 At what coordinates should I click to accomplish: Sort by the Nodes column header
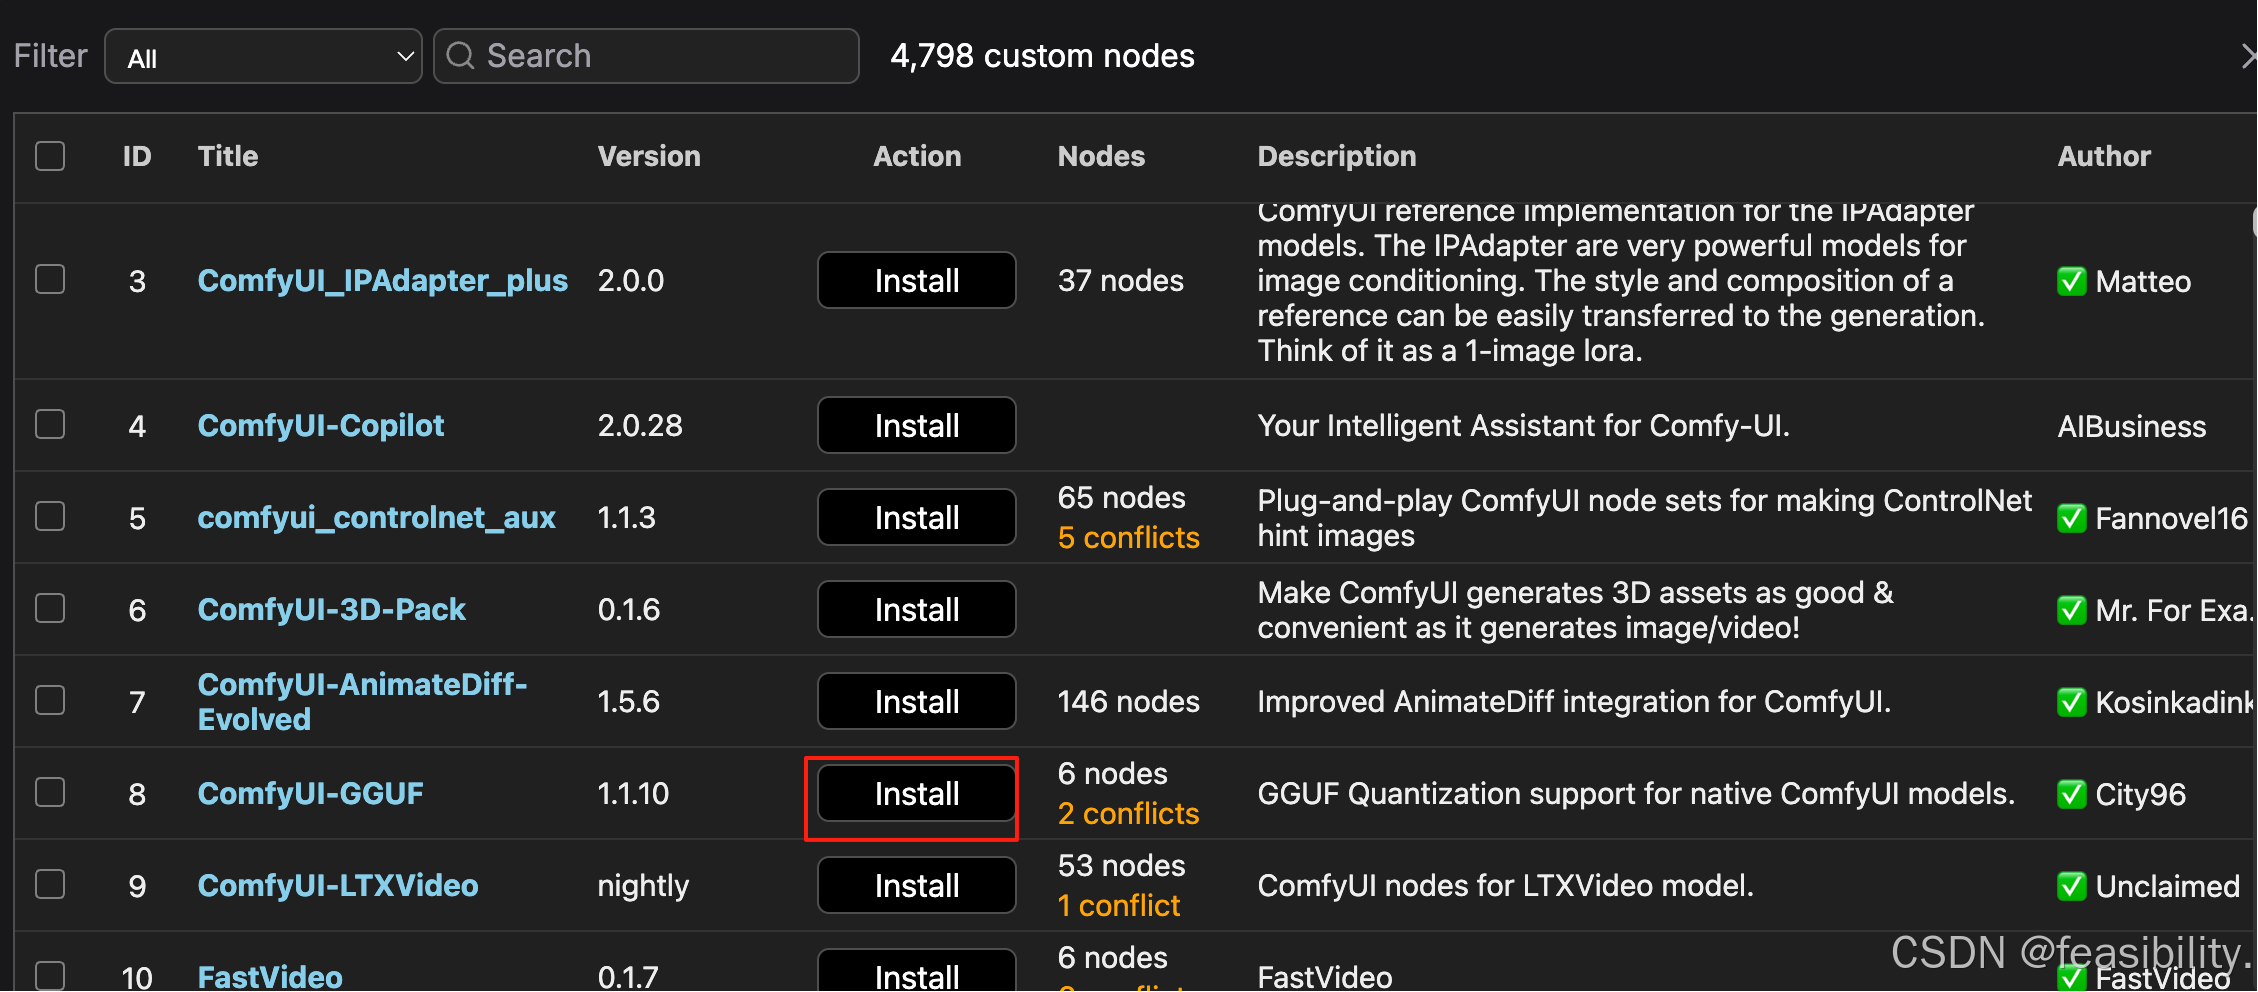[1101, 156]
